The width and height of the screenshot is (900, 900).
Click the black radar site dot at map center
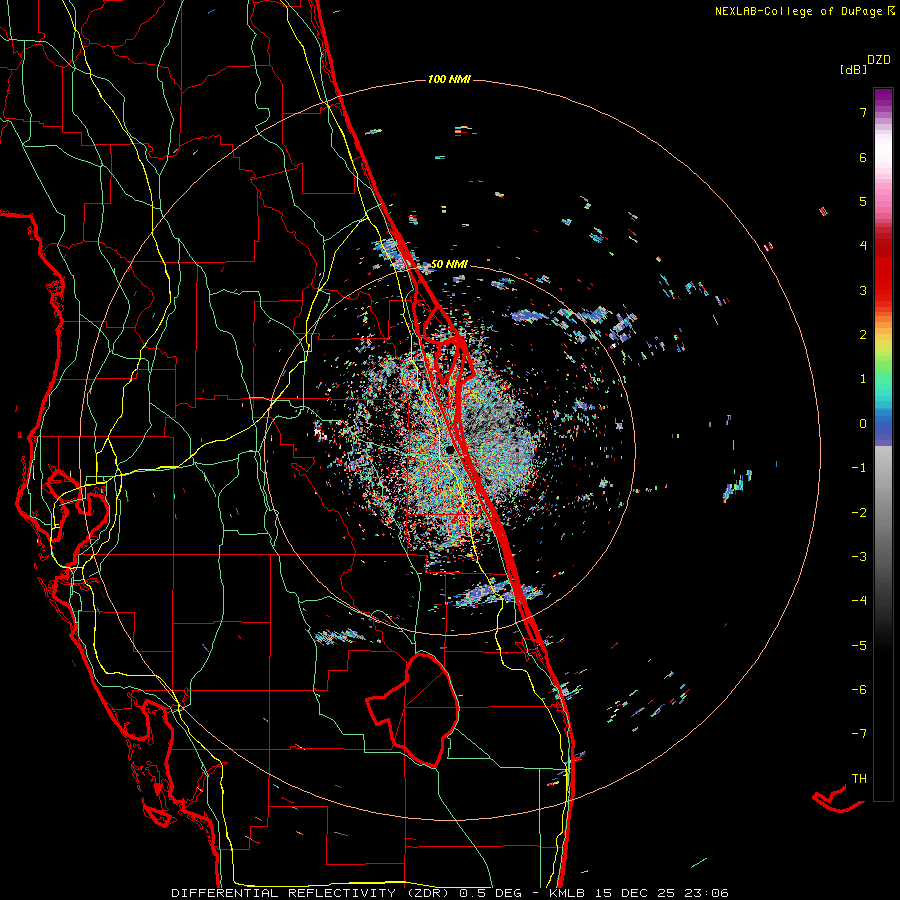[x=451, y=449]
